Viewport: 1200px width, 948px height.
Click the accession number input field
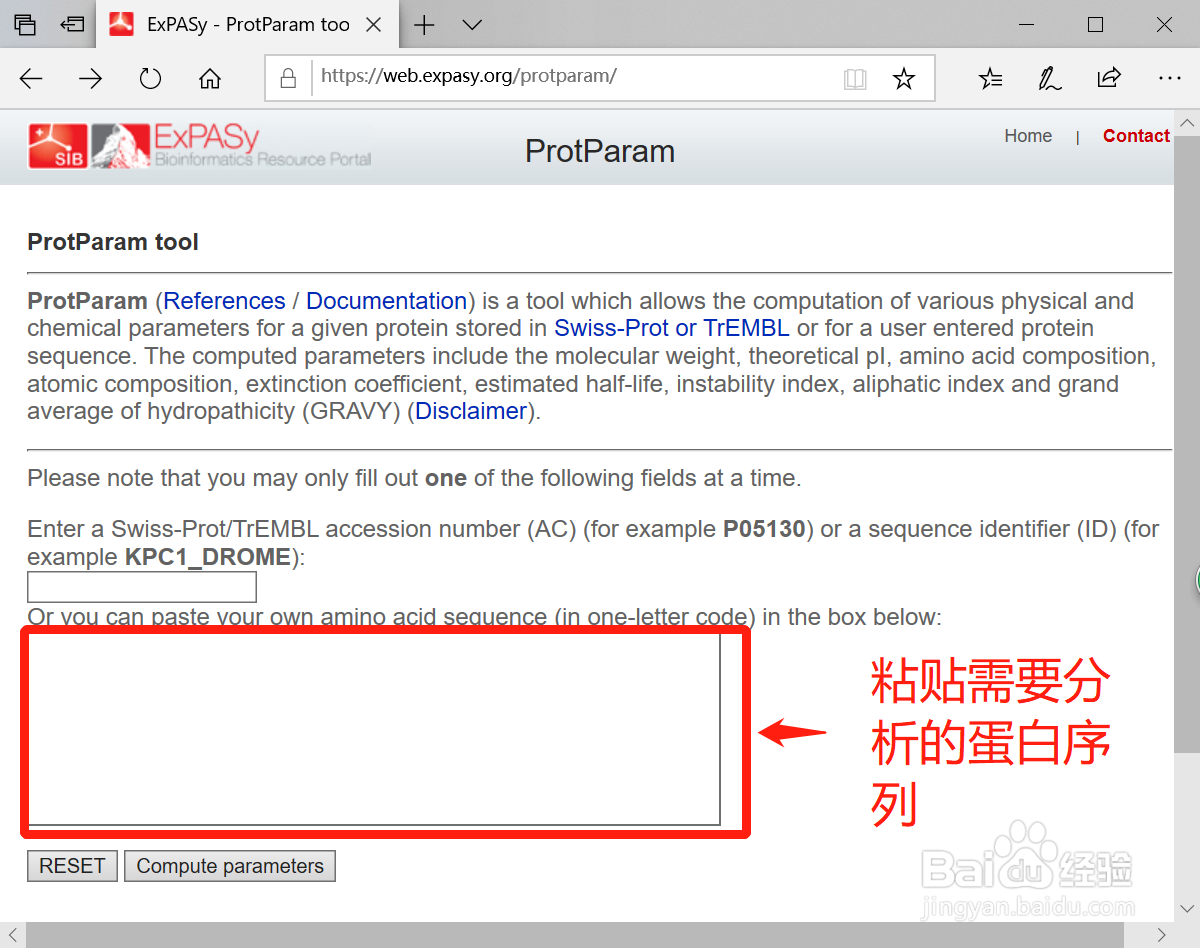tap(142, 587)
